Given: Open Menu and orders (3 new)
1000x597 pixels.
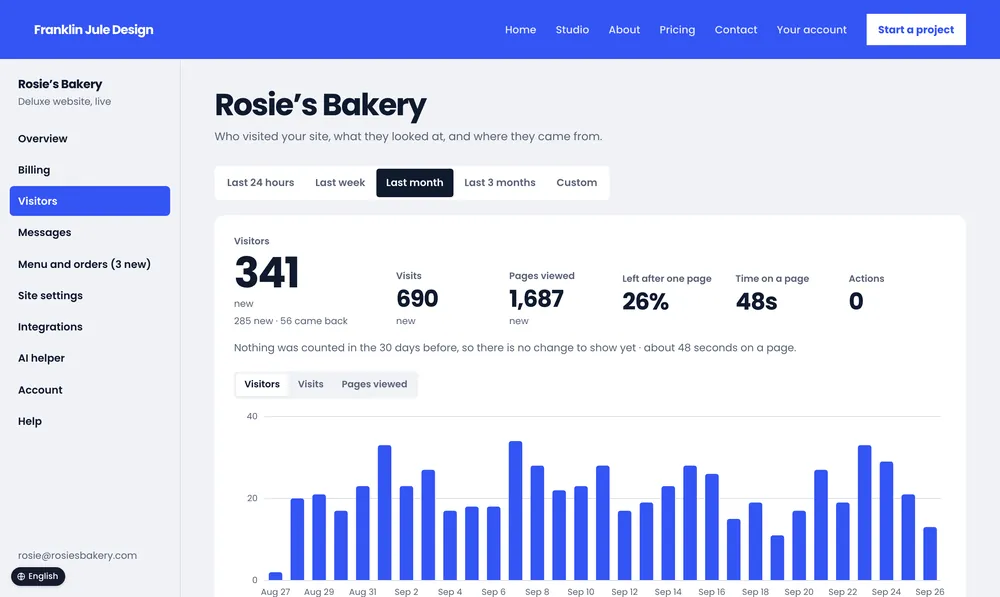Looking at the screenshot, I should tap(90, 264).
